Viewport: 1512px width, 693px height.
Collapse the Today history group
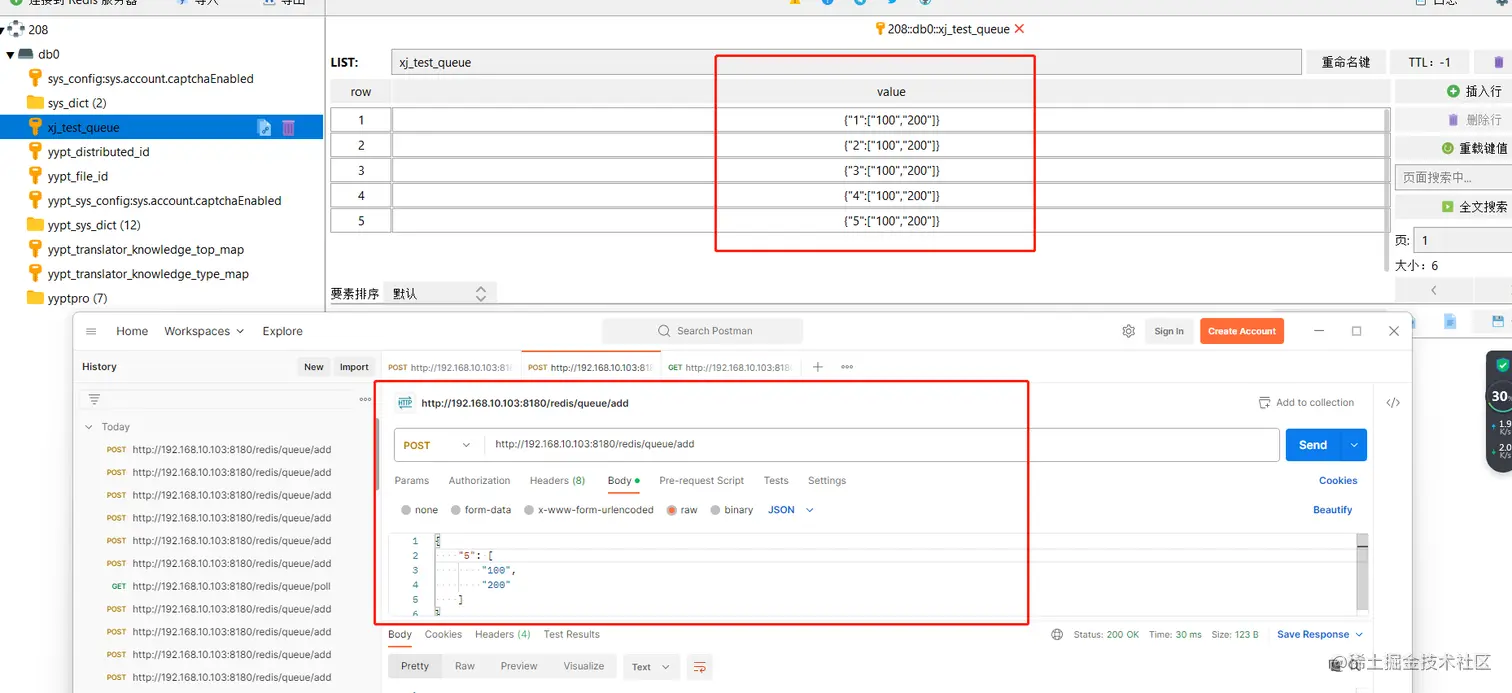pos(89,427)
